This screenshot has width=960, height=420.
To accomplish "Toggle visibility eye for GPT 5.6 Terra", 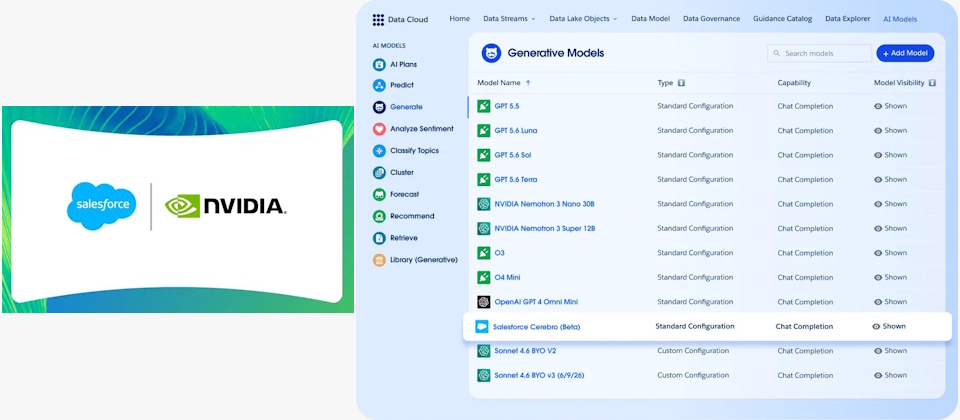I will coord(878,180).
